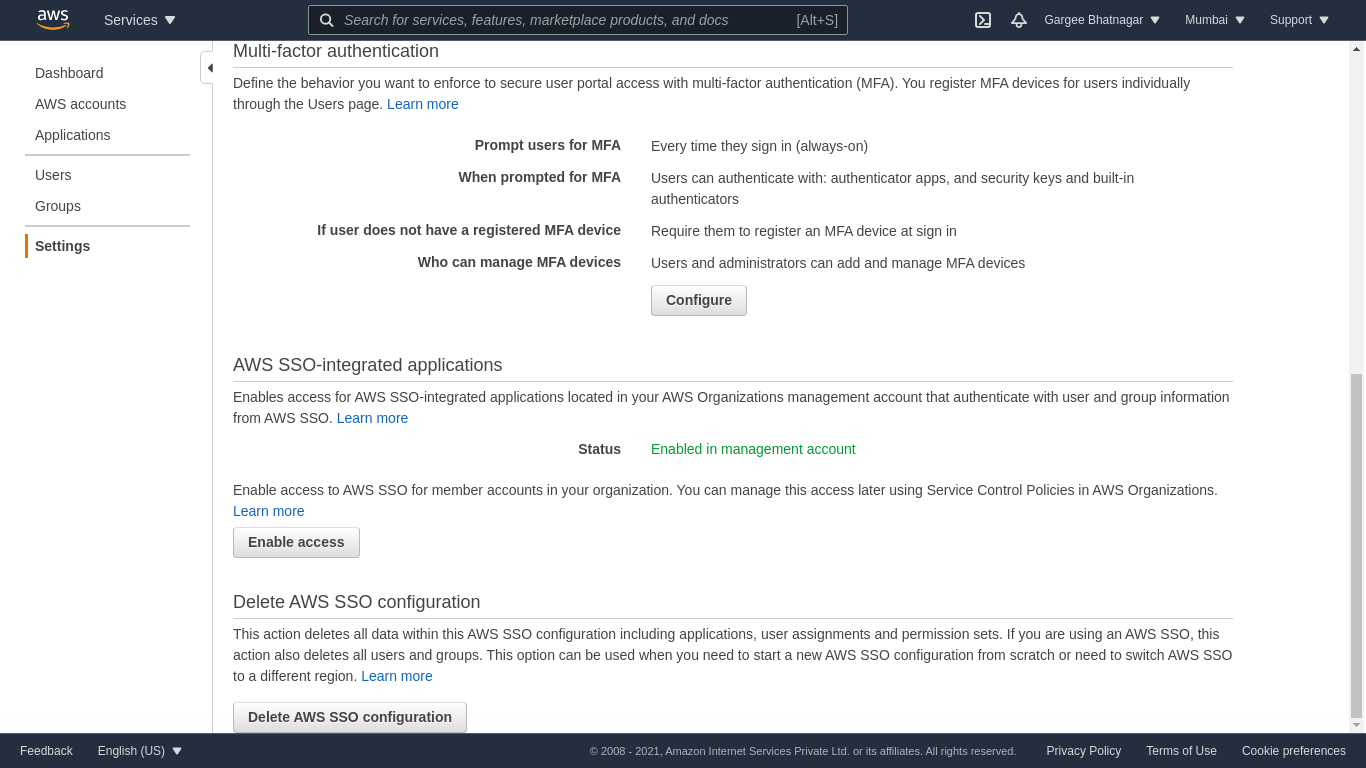This screenshot has height=768, width=1366.
Task: Click the Configure MFA button
Action: (x=699, y=300)
